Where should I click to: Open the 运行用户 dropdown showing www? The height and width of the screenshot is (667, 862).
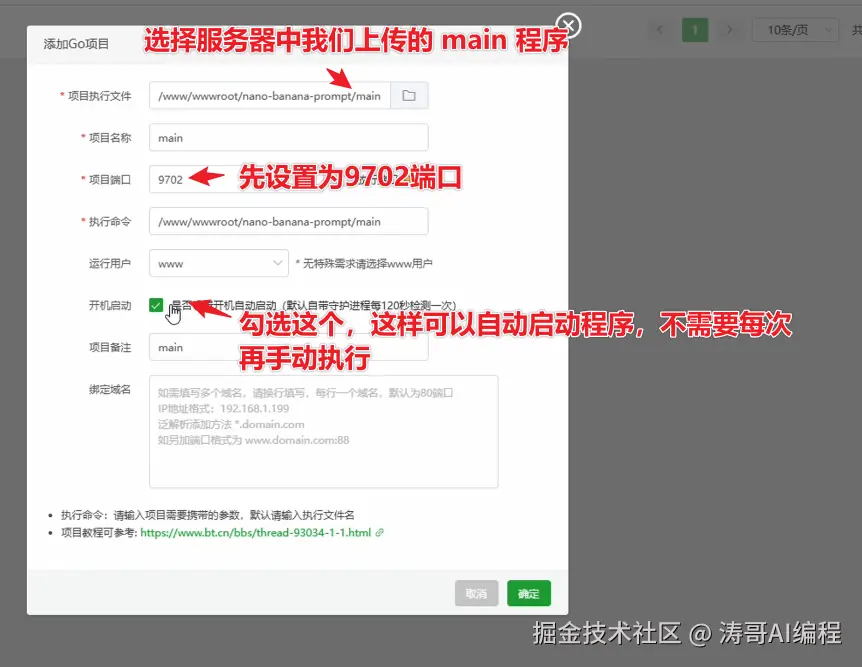pos(218,262)
